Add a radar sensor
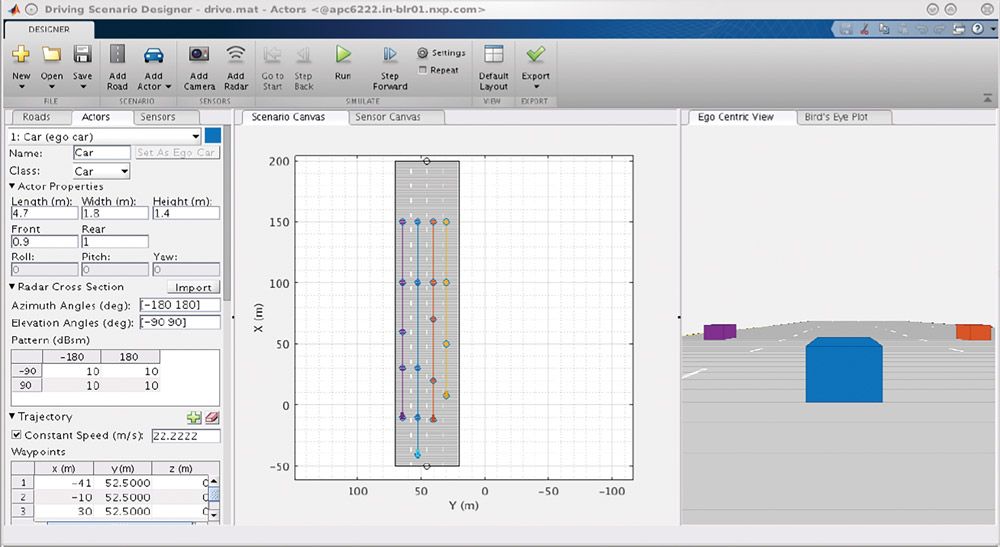 236,56
